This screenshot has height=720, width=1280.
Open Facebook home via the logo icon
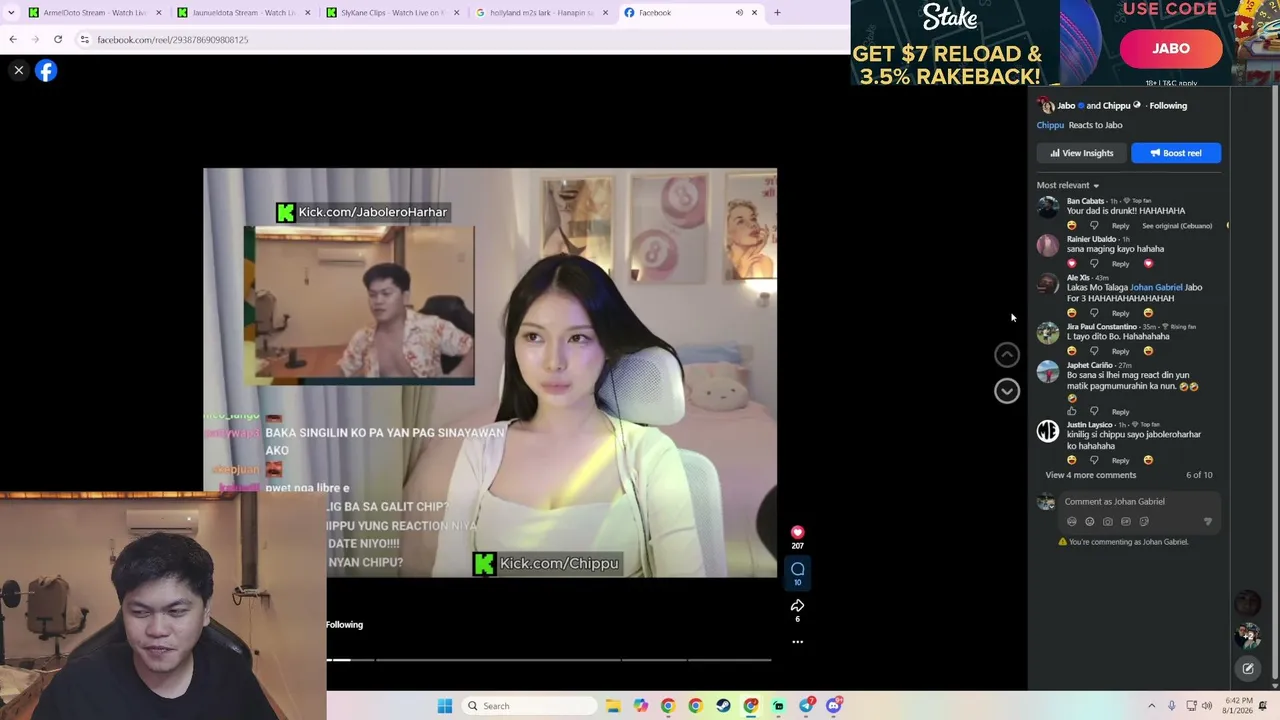(x=46, y=70)
